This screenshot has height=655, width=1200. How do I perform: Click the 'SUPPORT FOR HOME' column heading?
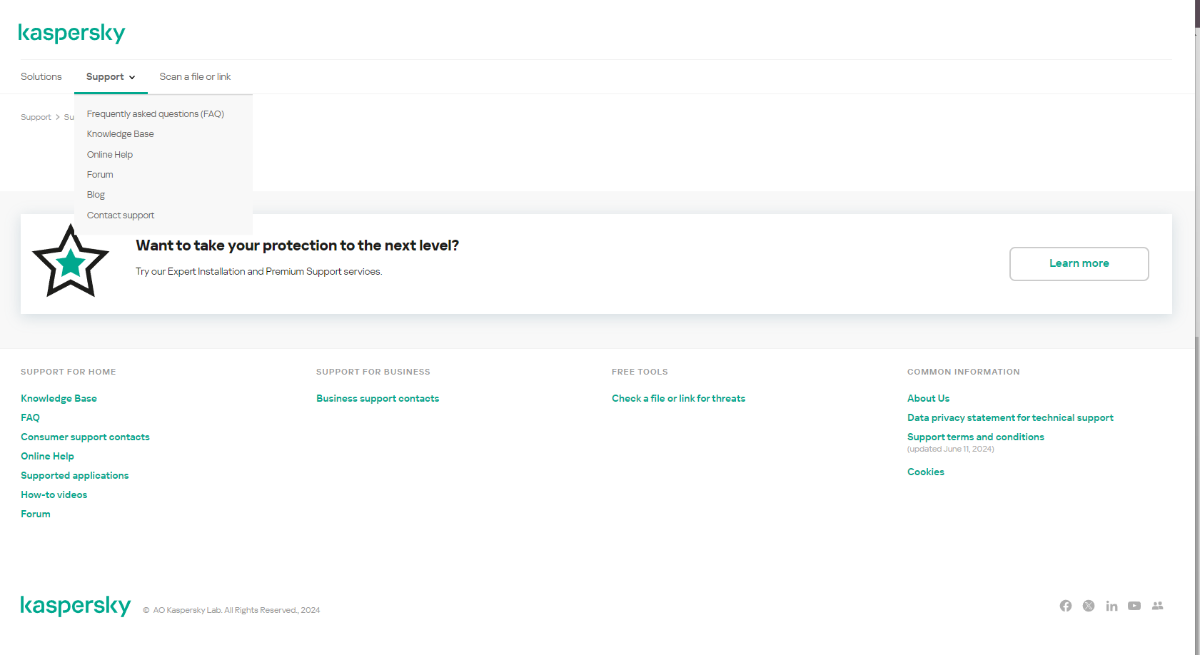click(x=68, y=372)
